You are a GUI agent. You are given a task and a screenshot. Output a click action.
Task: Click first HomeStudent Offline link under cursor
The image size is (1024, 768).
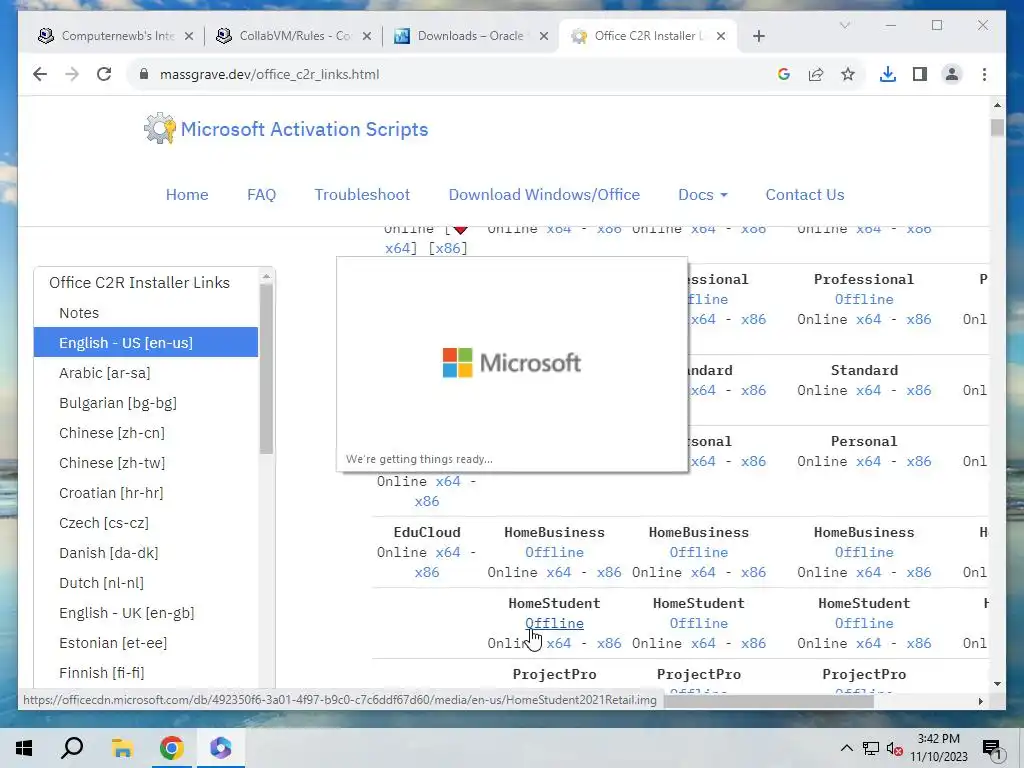coord(554,624)
